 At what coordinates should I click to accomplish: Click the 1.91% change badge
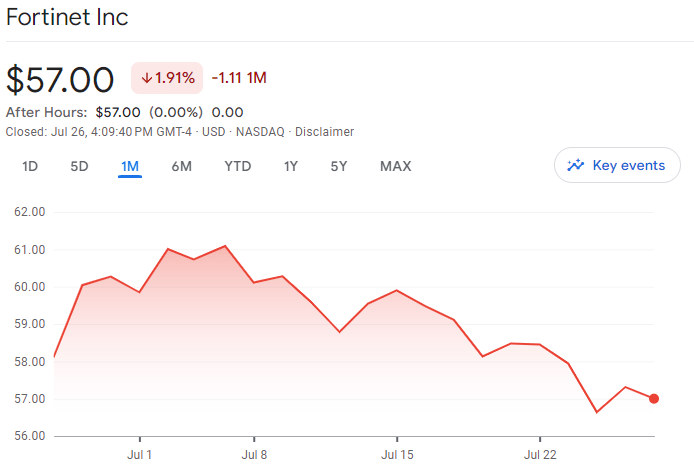167,78
